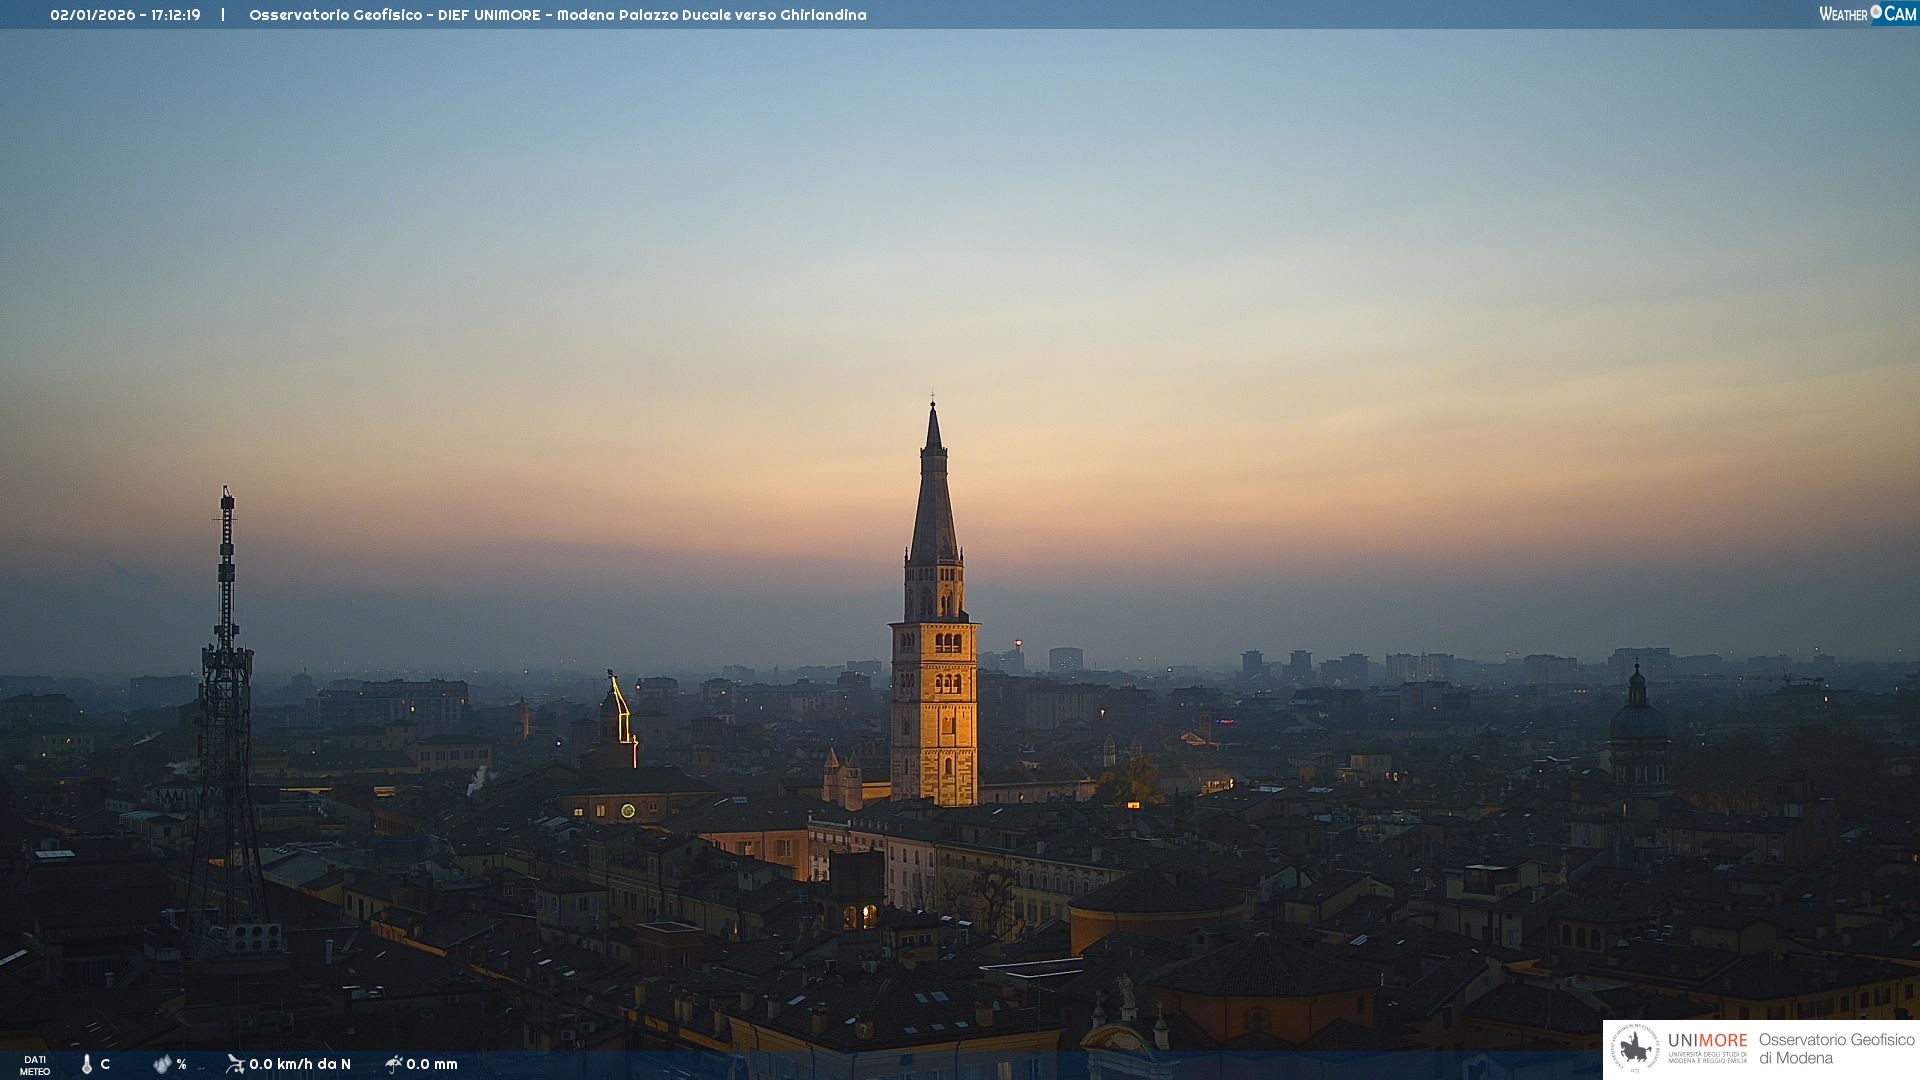Click the Osservatorio Geofisico di Modena label
This screenshot has height=1080, width=1920.
coord(1836,1048)
